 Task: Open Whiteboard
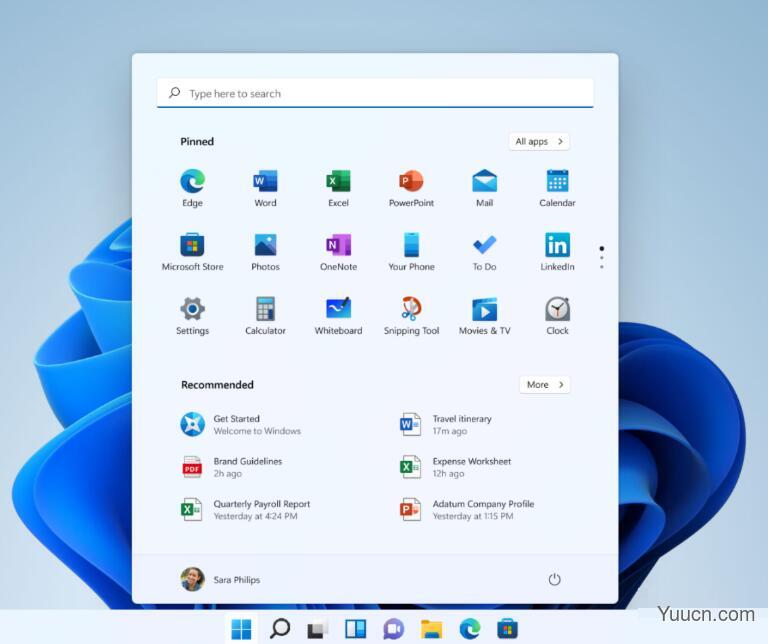tap(338, 316)
